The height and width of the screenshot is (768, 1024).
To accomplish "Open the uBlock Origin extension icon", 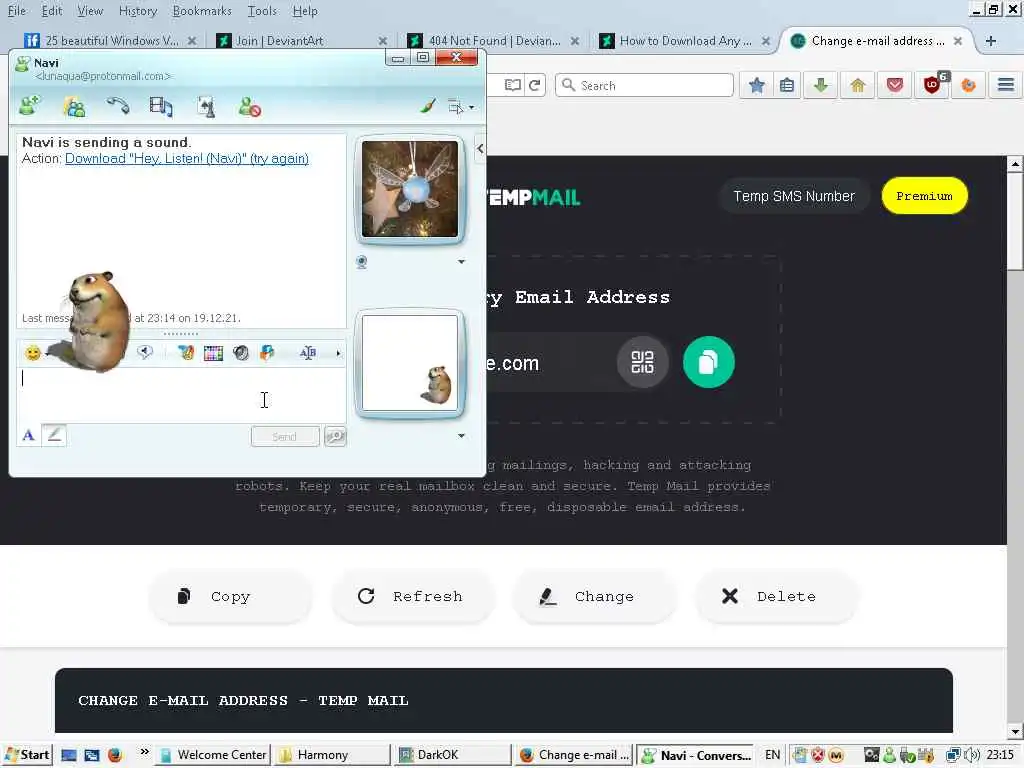I will click(x=933, y=84).
